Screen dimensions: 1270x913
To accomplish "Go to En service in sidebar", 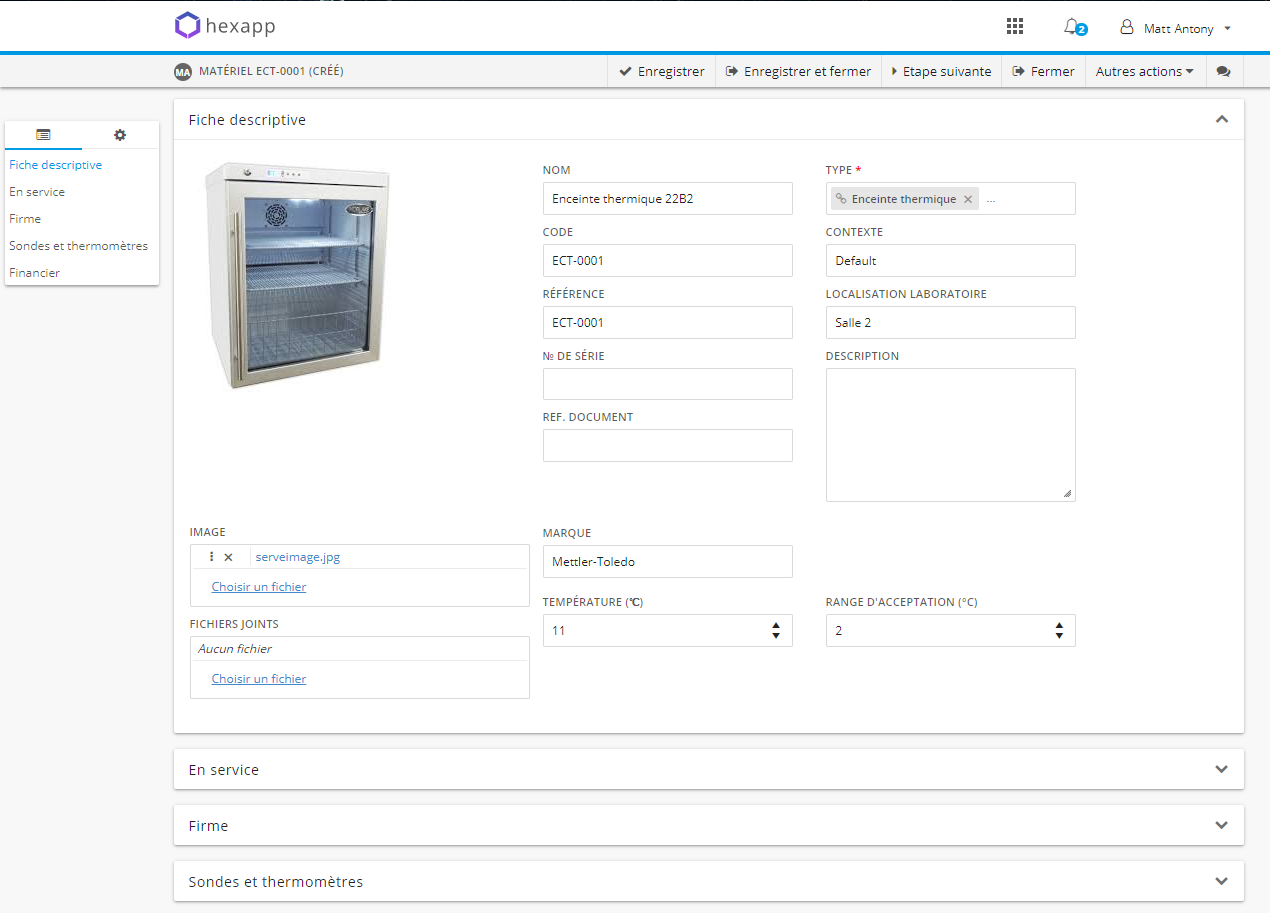I will pos(37,192).
